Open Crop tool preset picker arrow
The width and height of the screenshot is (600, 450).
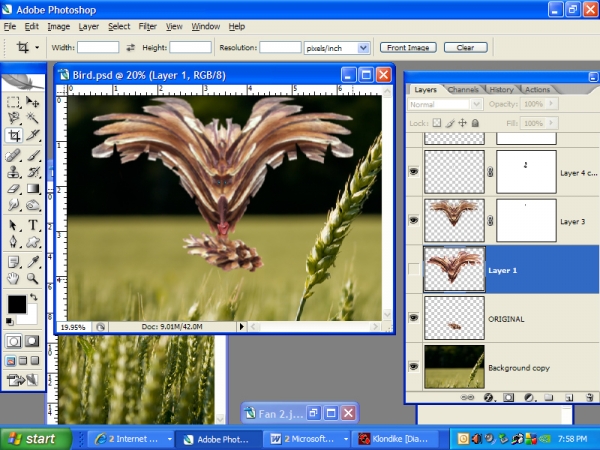(37, 48)
